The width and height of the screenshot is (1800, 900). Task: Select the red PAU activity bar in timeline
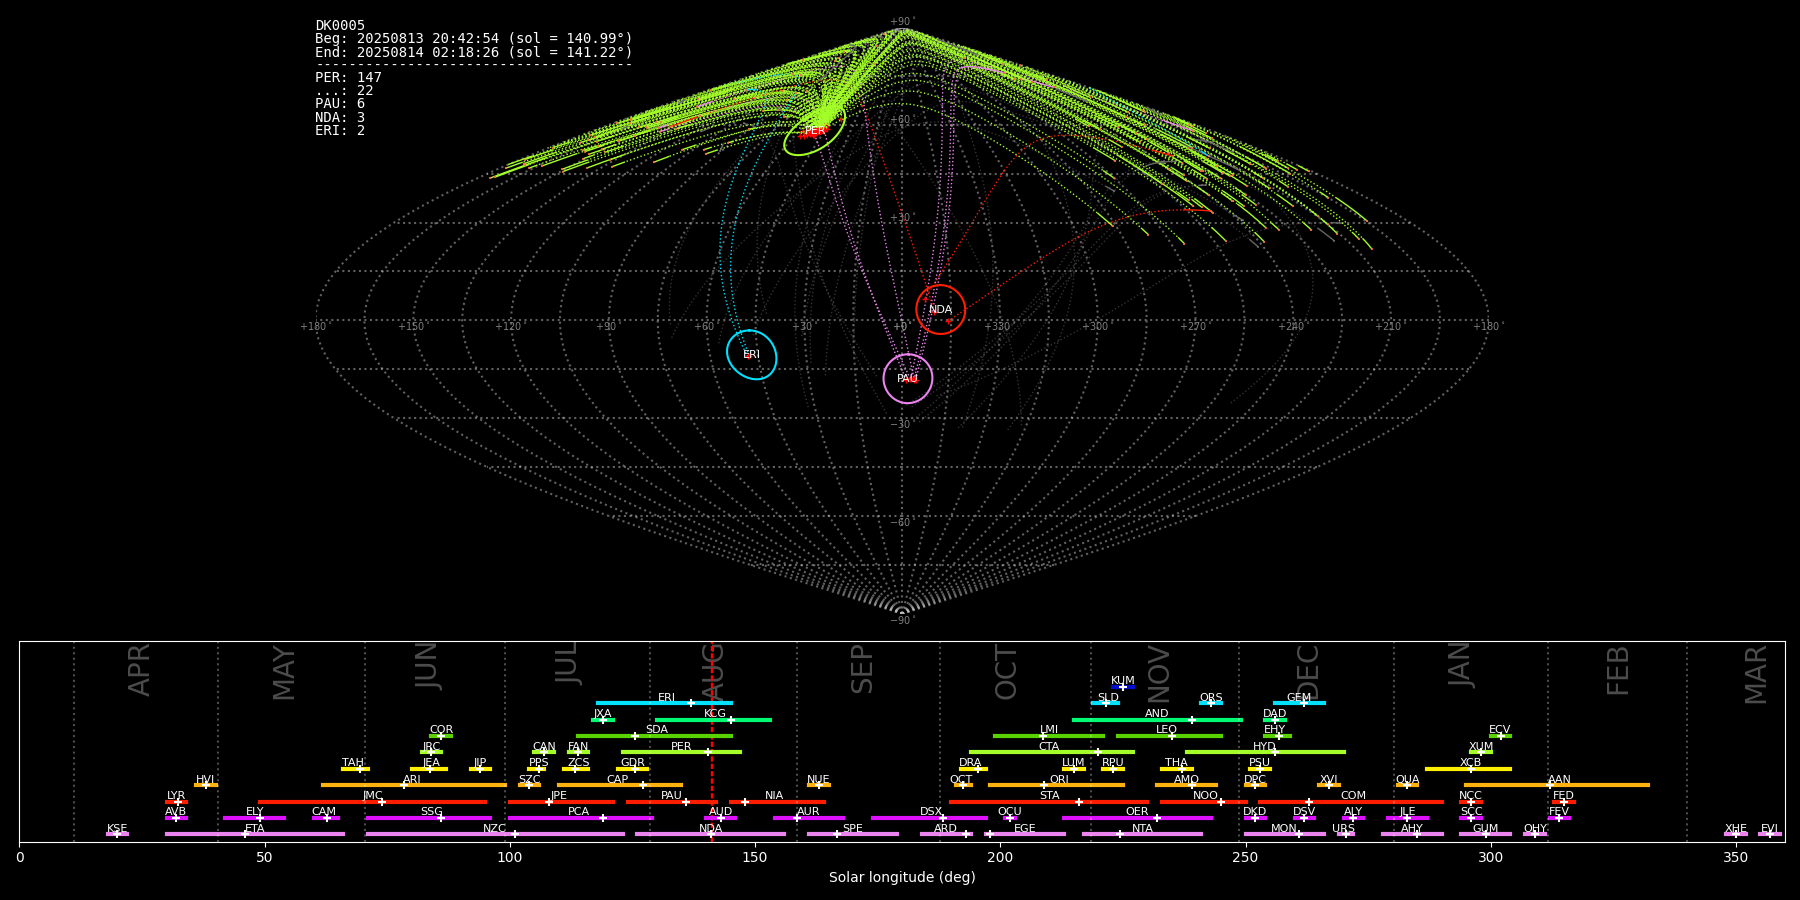point(672,801)
